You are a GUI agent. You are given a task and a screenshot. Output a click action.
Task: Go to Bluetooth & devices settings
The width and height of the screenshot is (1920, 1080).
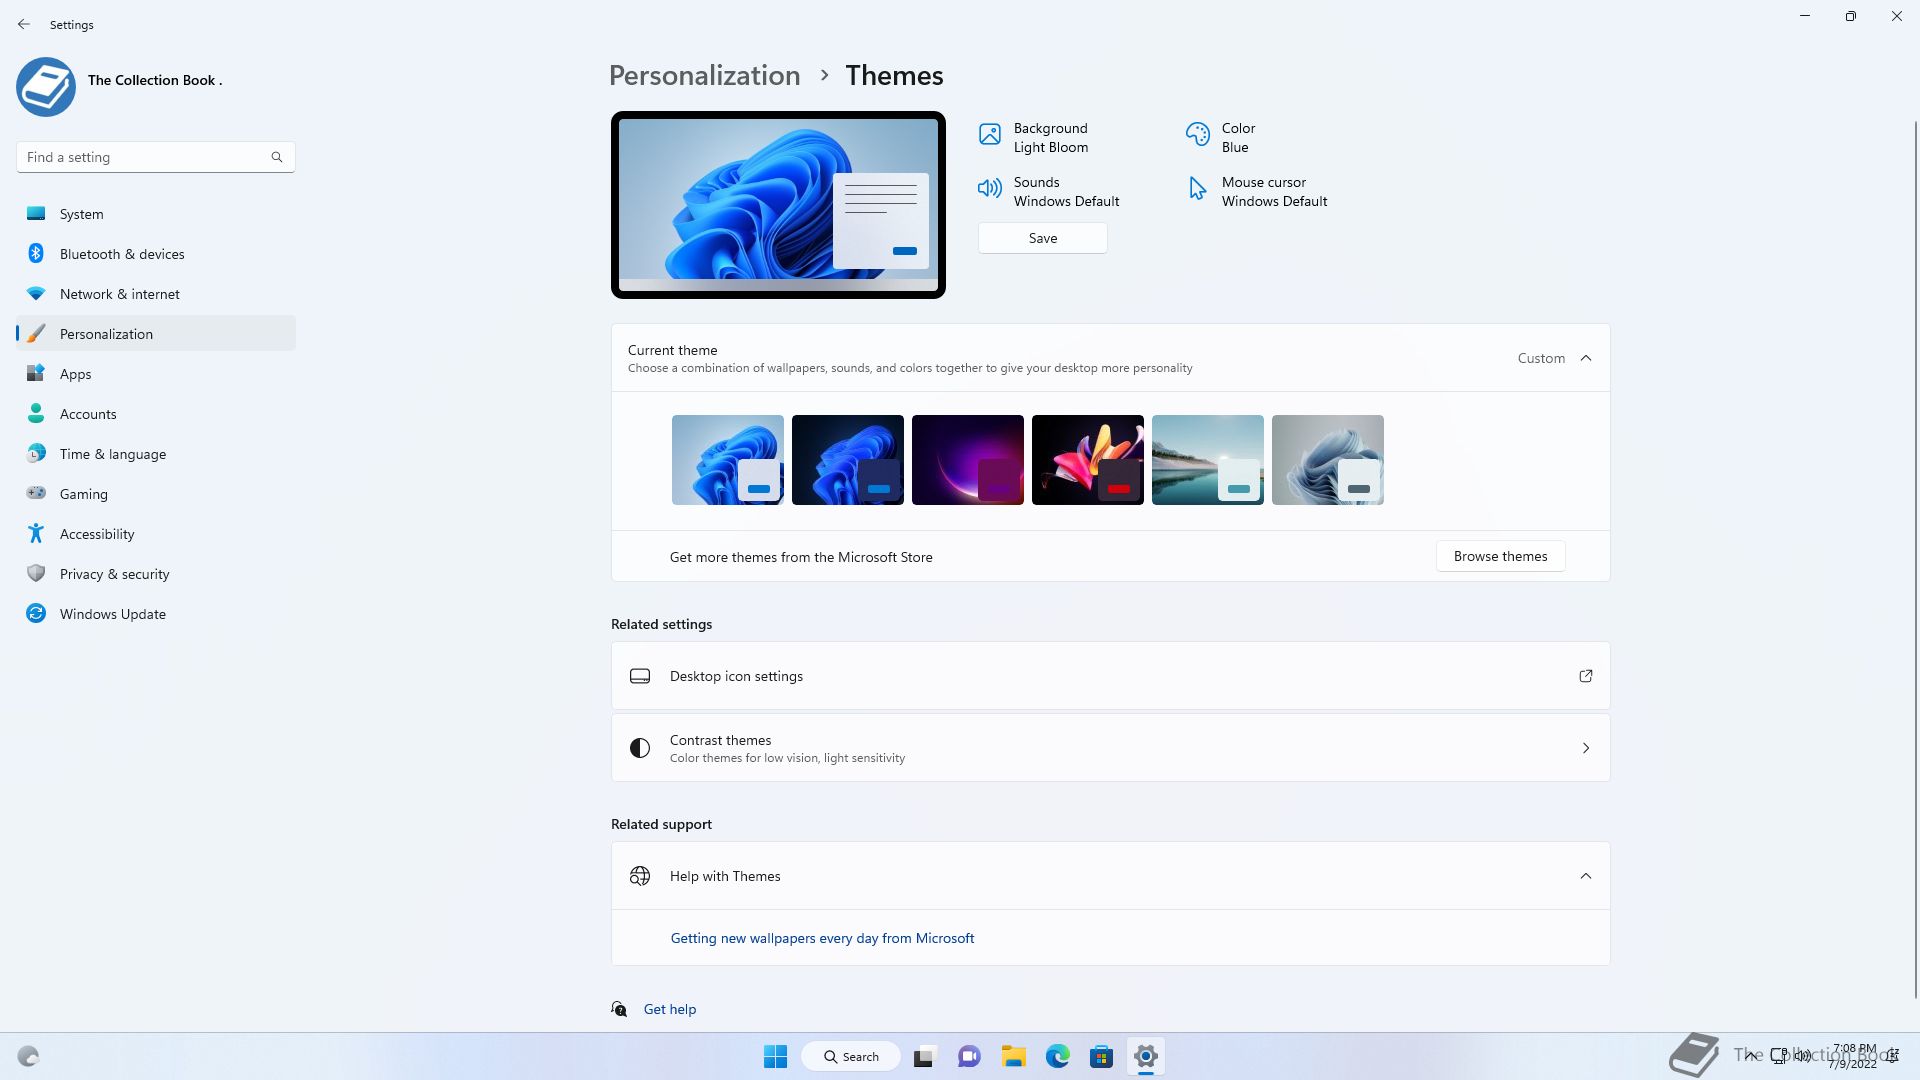click(x=122, y=254)
